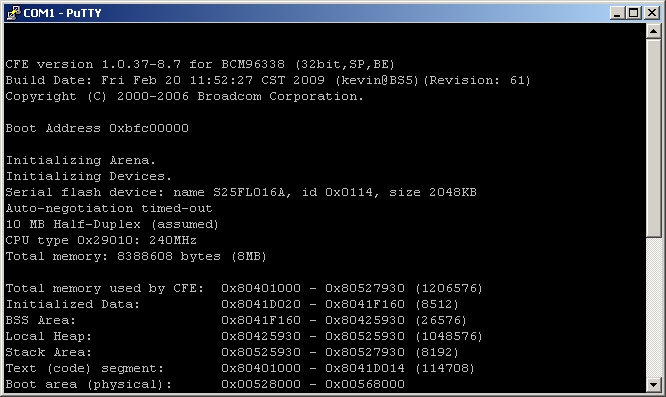Click the Auto-negotiation timed-out message
The width and height of the screenshot is (666, 397).
coord(109,208)
